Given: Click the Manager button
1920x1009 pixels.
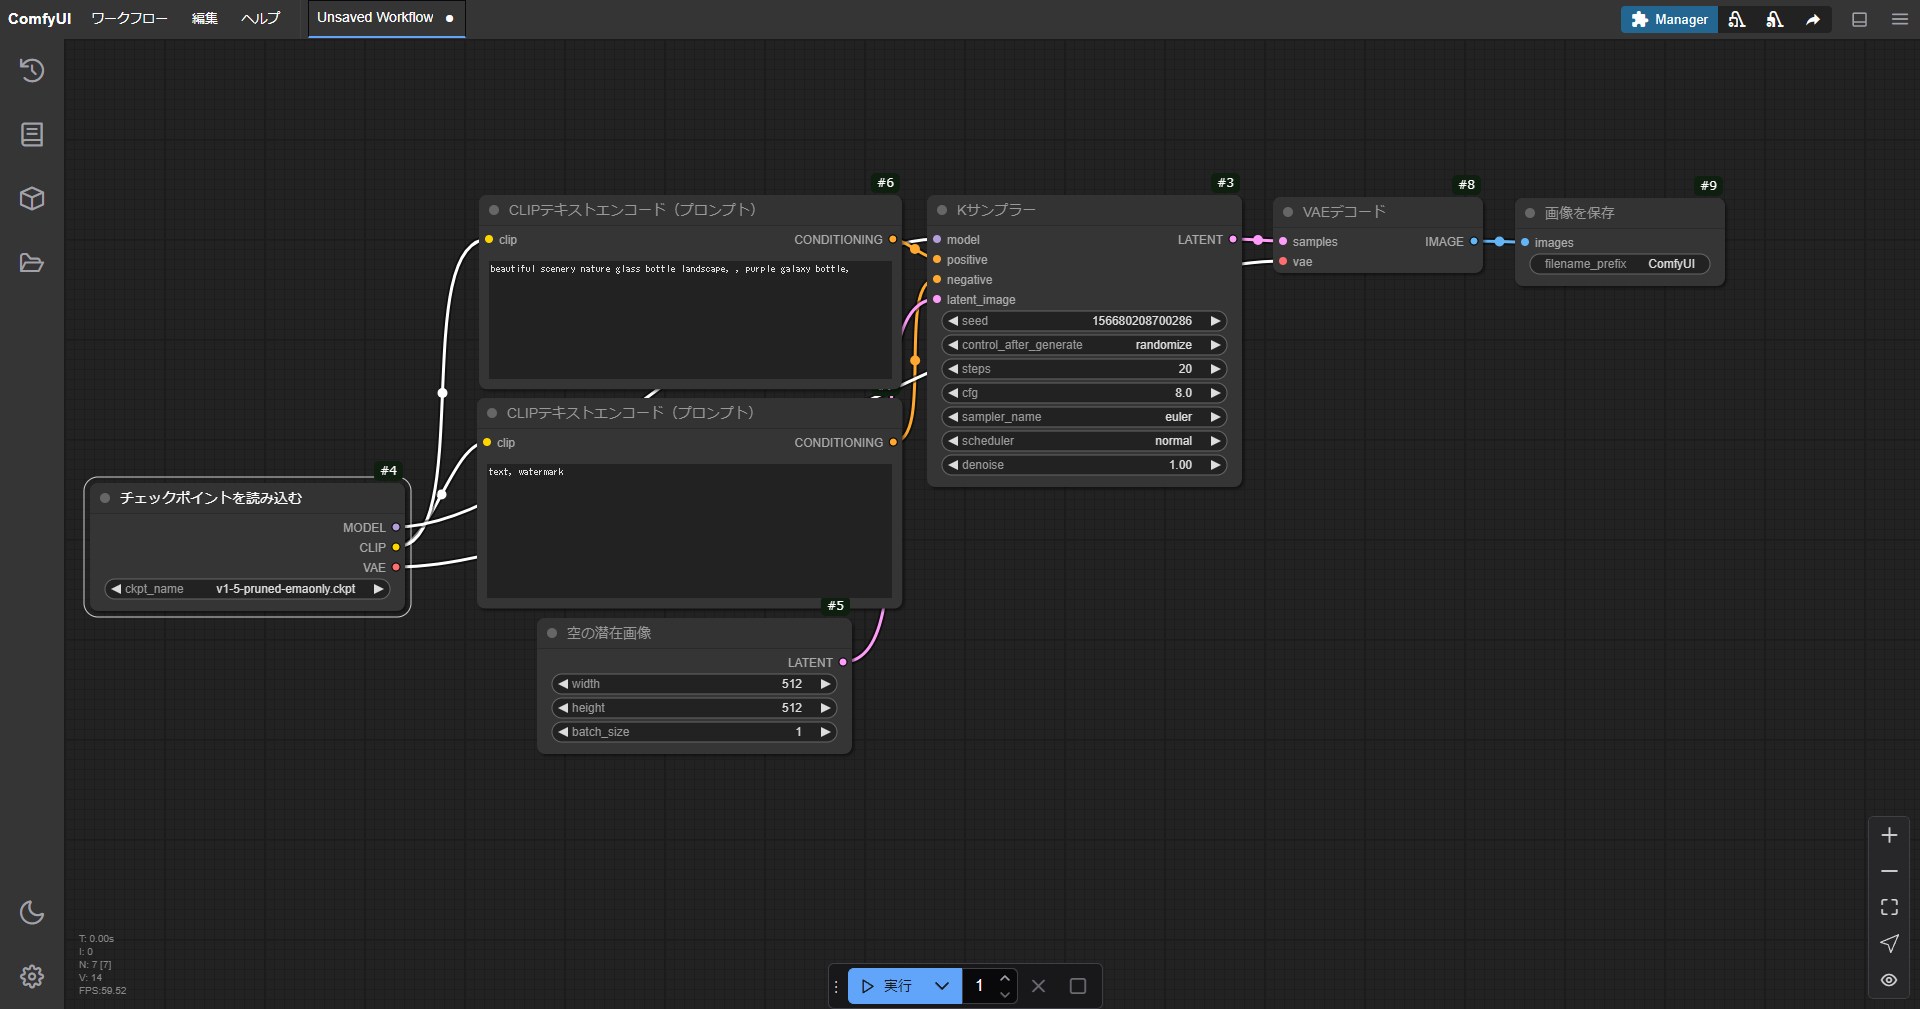Looking at the screenshot, I should click(x=1669, y=19).
